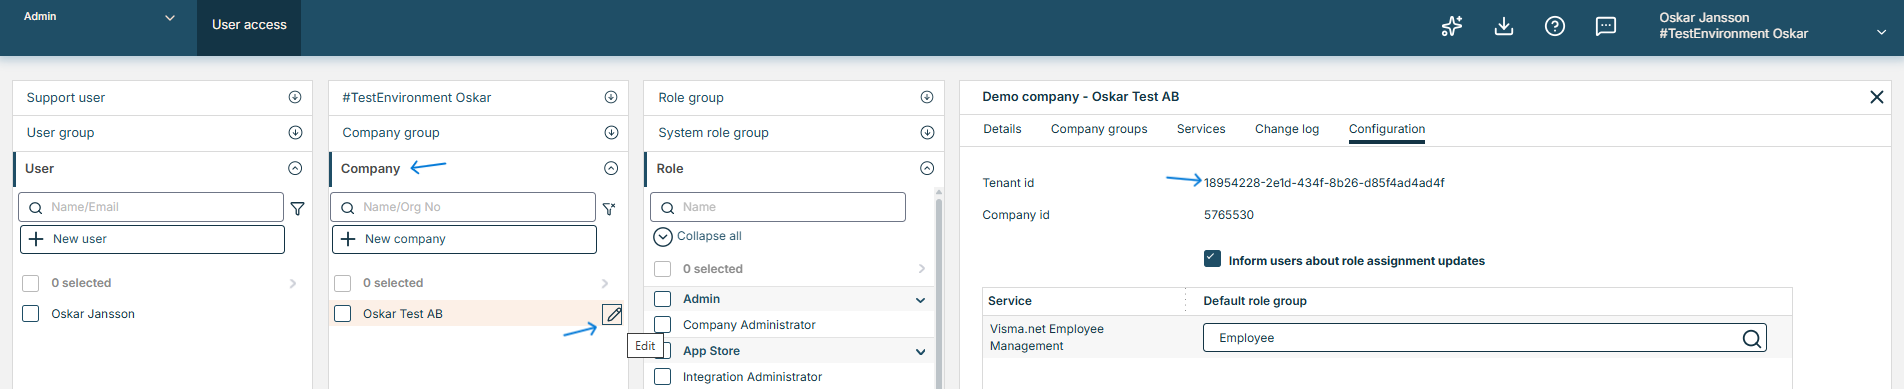Click the Oskar Jansson user row

click(162, 314)
